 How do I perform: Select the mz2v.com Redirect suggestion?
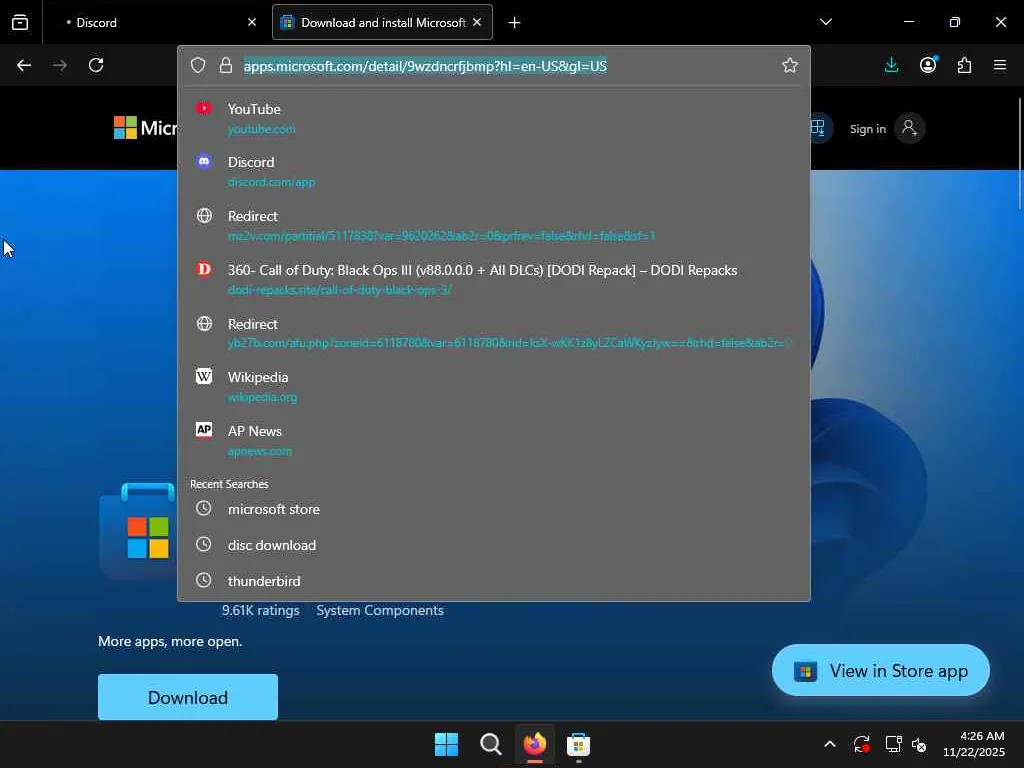(494, 225)
